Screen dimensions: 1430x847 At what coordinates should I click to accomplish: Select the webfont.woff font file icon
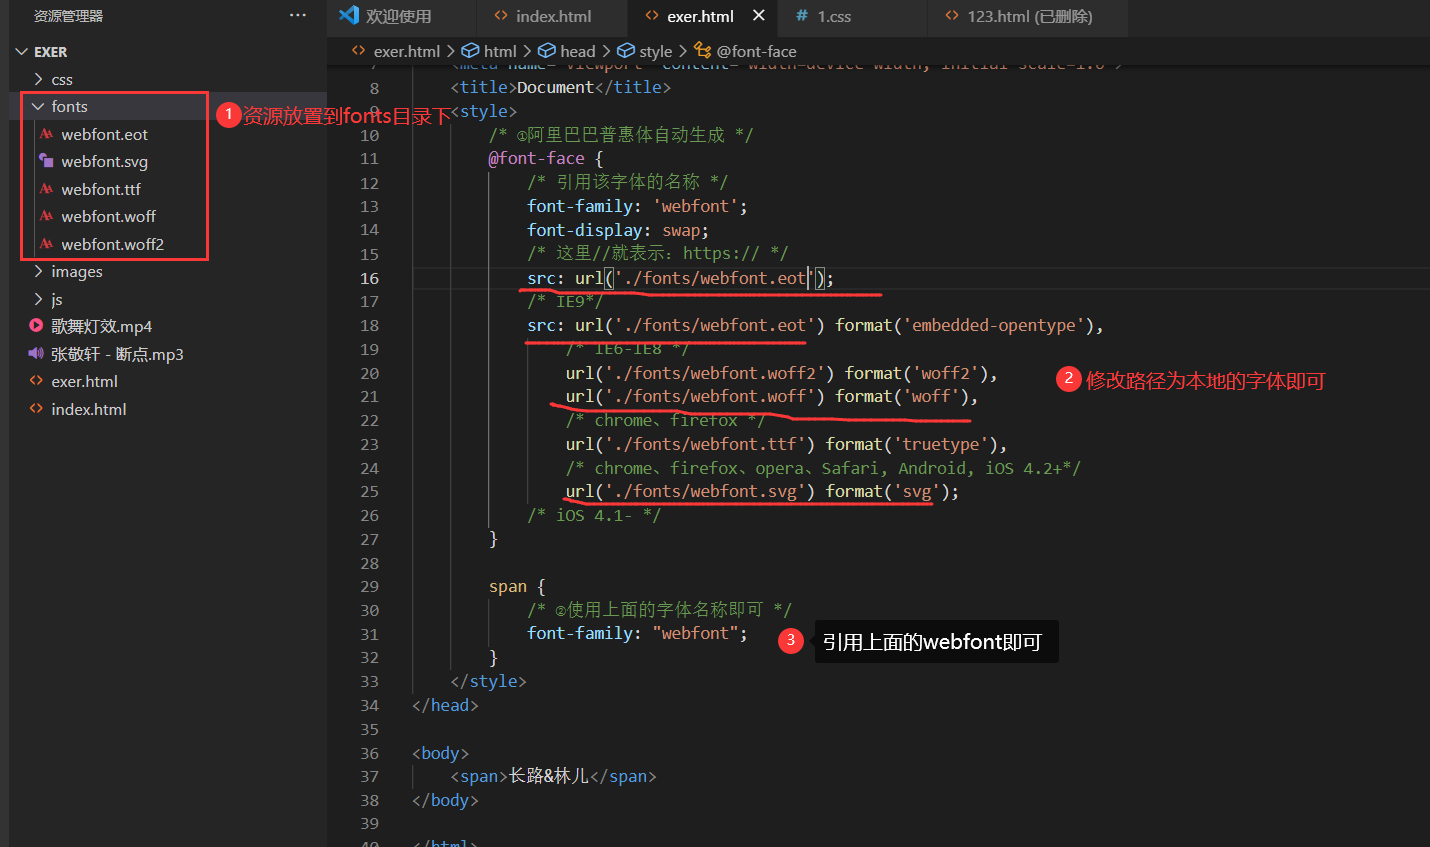pos(46,216)
